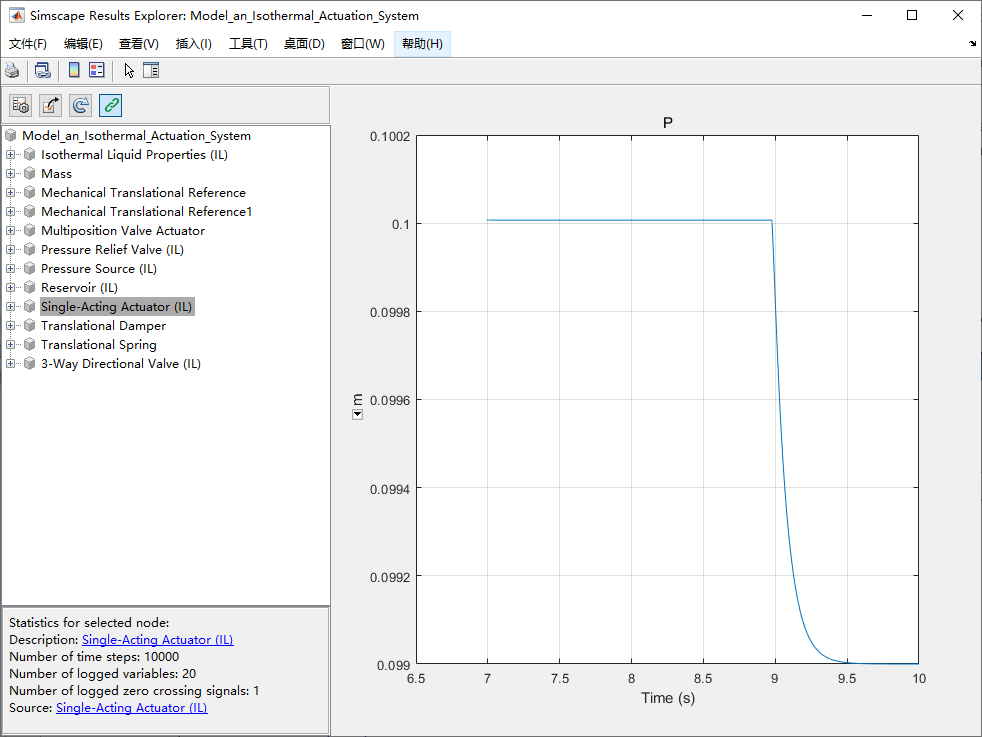Open the Property Inspector icon
The width and height of the screenshot is (982, 737).
[151, 70]
